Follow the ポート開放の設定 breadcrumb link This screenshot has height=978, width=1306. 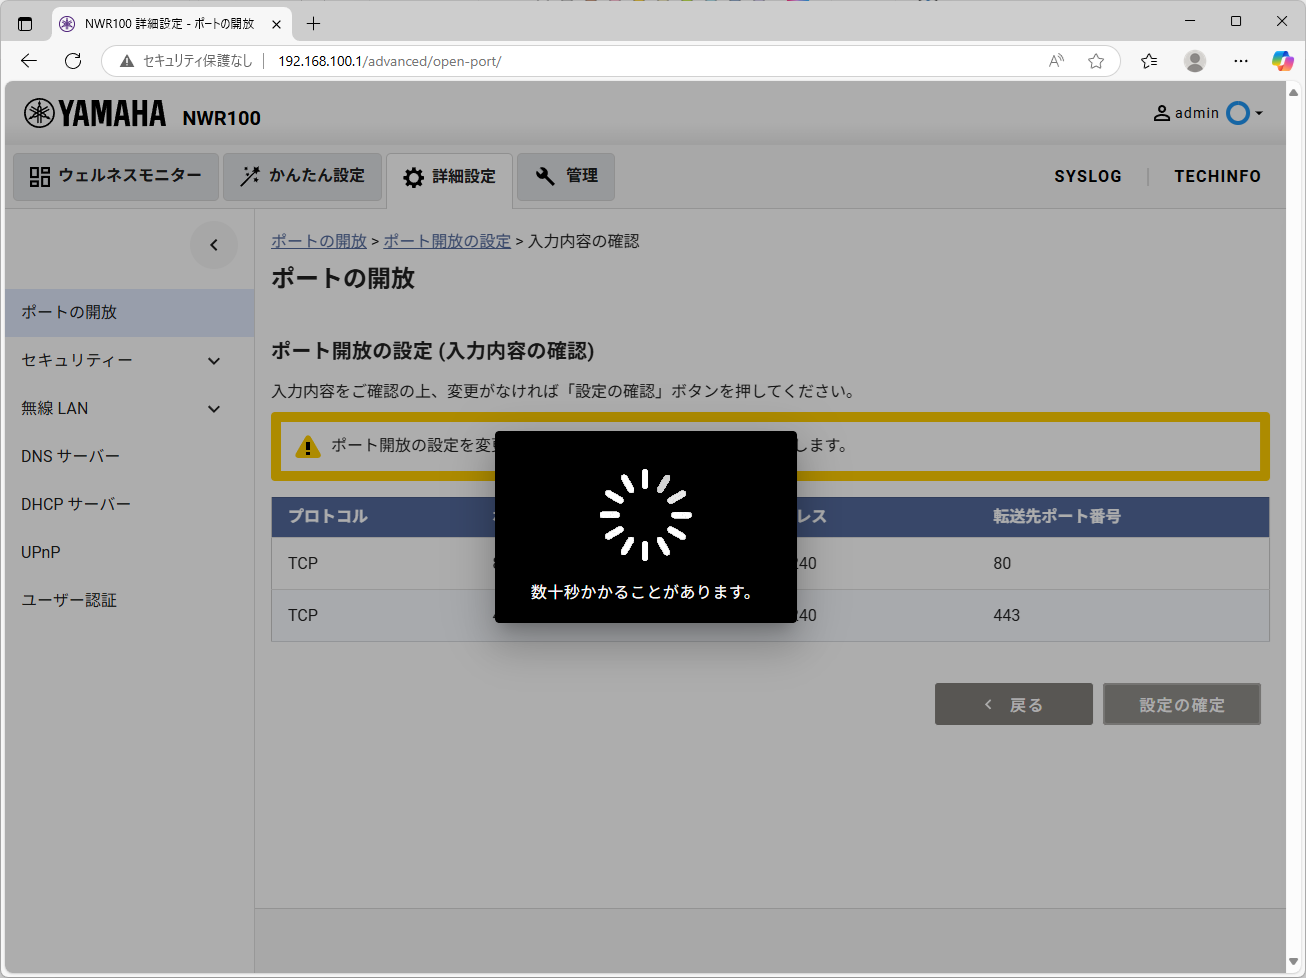tap(447, 241)
